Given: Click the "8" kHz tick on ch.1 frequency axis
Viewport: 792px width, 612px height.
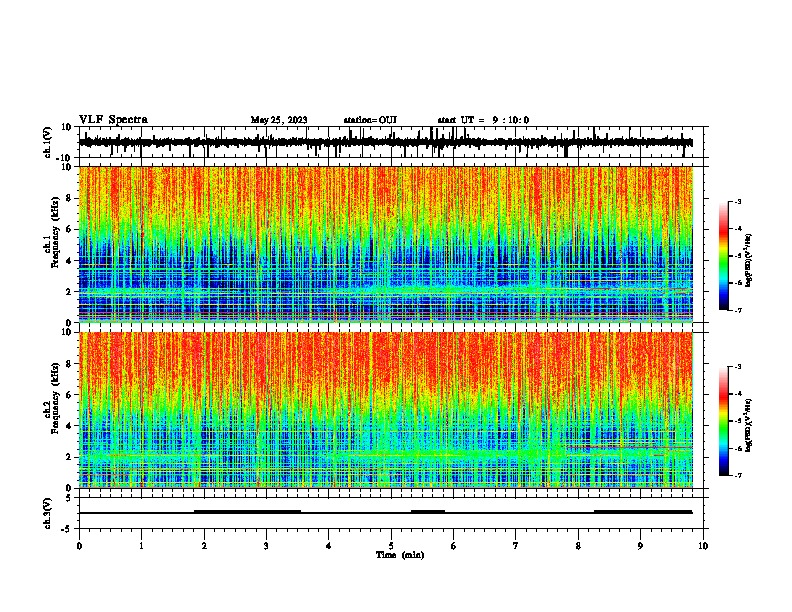Looking at the screenshot, I should point(69,198).
